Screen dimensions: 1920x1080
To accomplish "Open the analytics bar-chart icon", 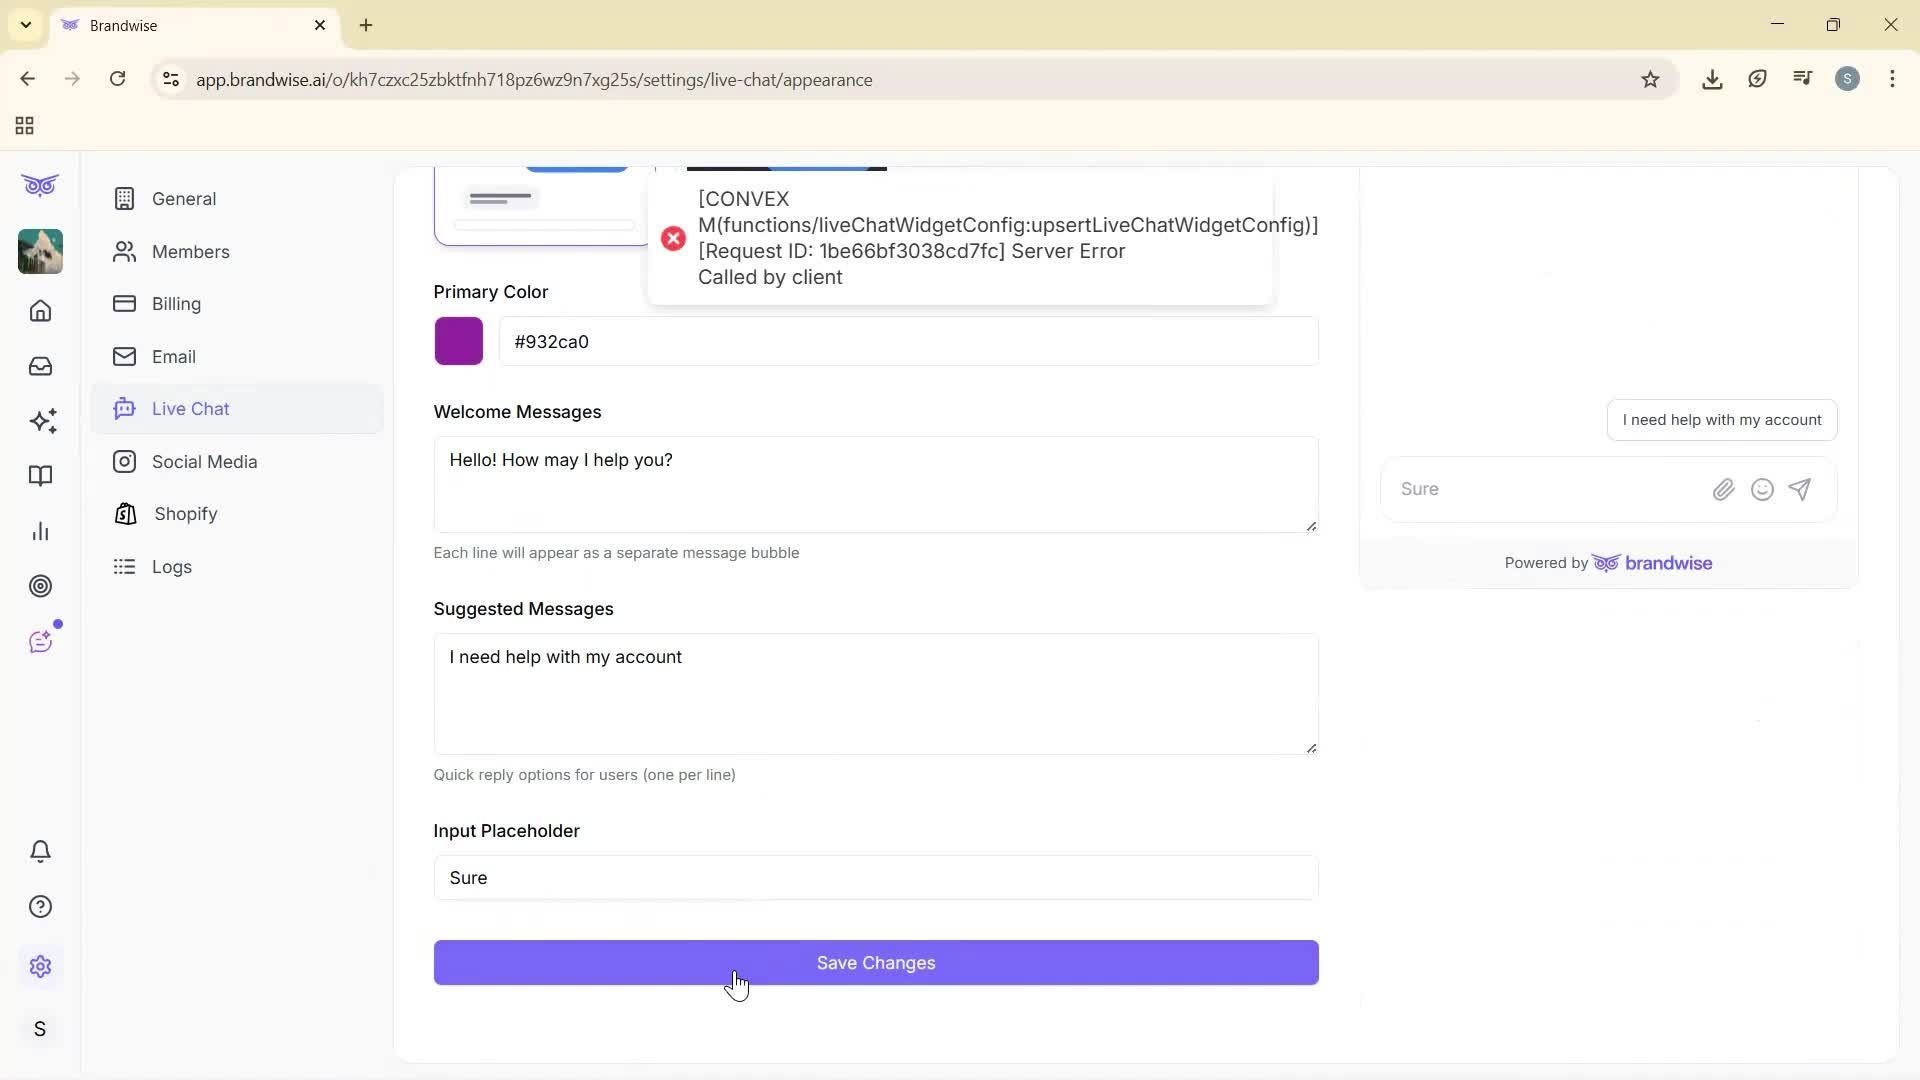I will [x=40, y=530].
